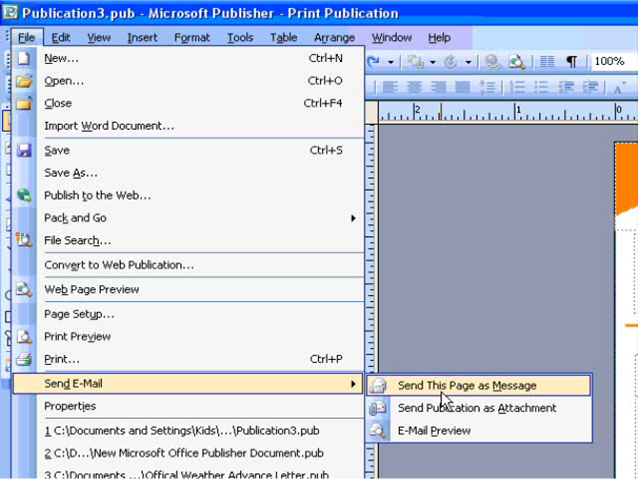Viewport: 638px width, 479px height.
Task: Open the Free Rotate dropdown arrow
Action: tap(468, 62)
